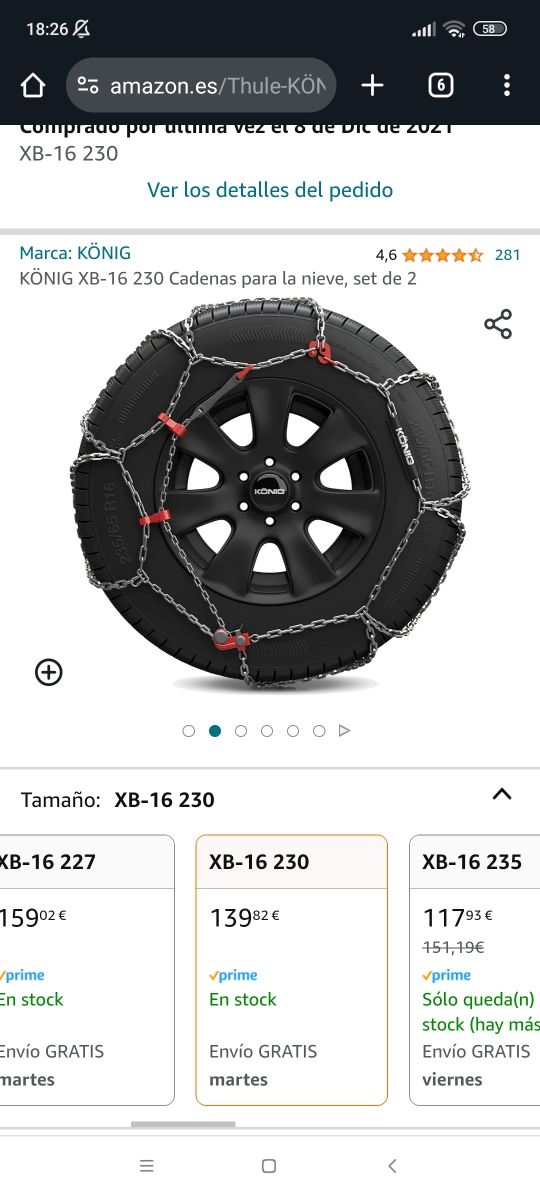Open a new tab with plus icon
Screen dimensions: 540x1200
point(372,85)
